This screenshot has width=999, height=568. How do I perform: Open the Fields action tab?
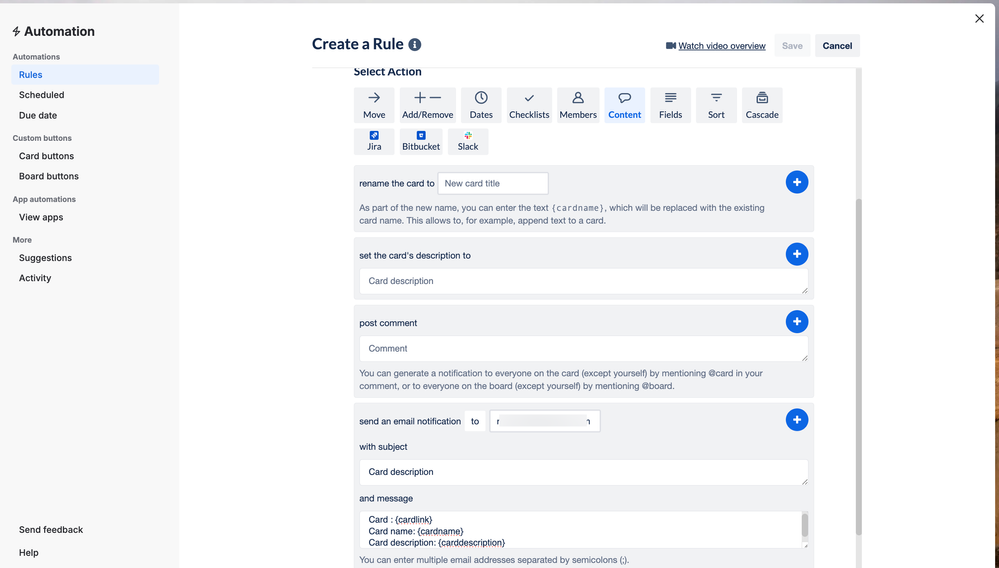670,105
